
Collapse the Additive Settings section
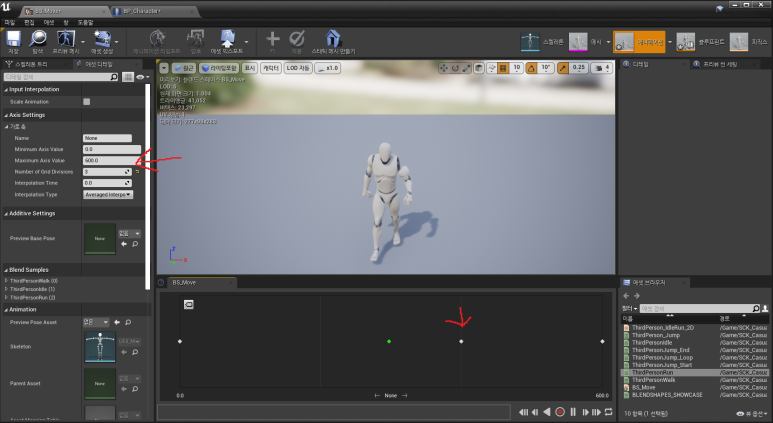(6, 214)
